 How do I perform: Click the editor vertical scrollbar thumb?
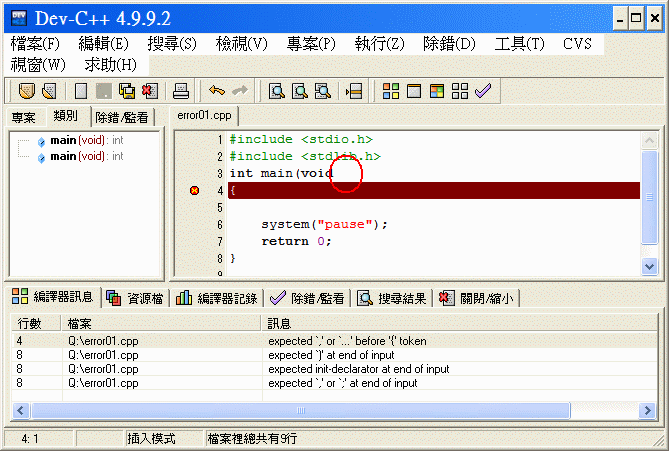(x=649, y=197)
